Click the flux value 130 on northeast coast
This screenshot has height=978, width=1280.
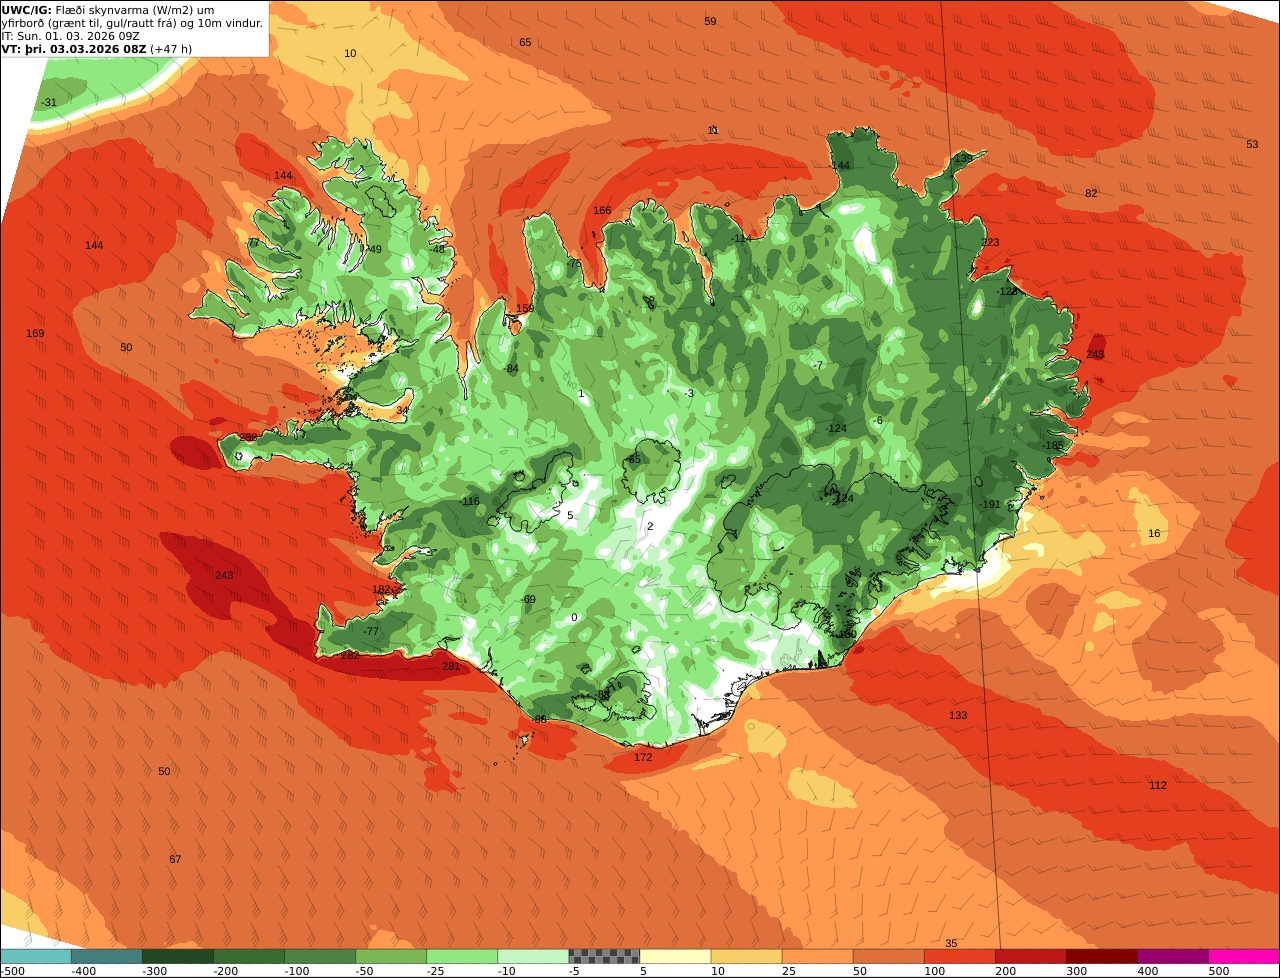(x=962, y=158)
